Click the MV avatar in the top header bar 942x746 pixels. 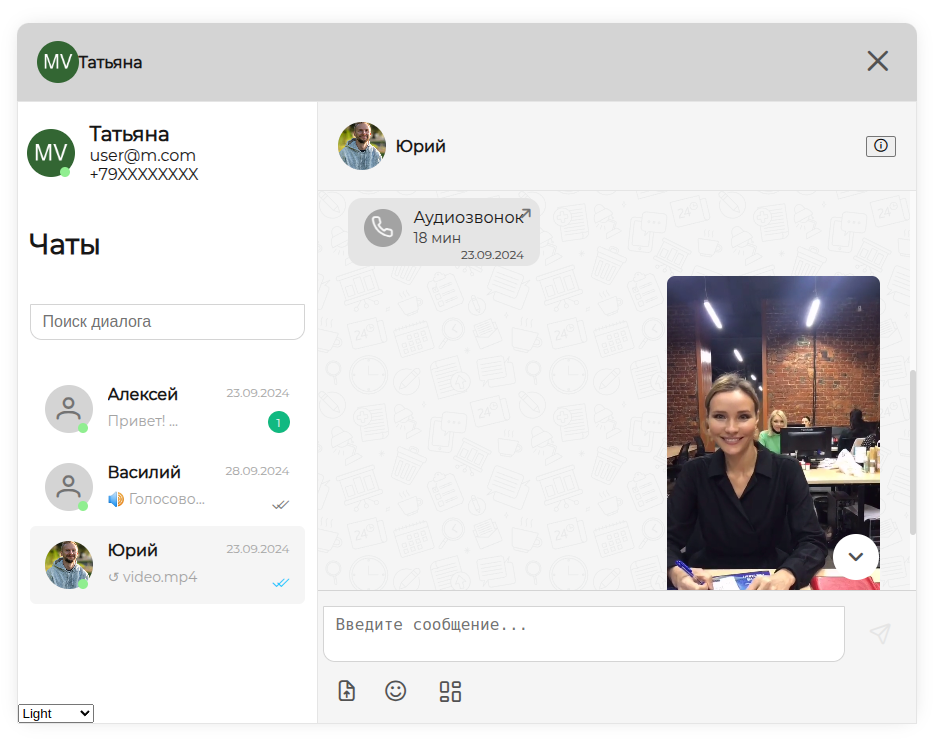tap(58, 62)
